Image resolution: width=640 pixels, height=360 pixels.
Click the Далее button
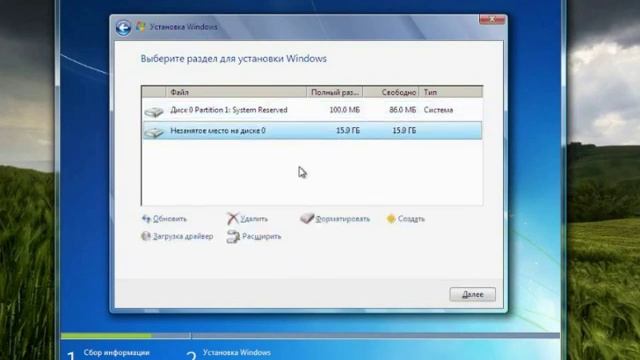coord(473,294)
